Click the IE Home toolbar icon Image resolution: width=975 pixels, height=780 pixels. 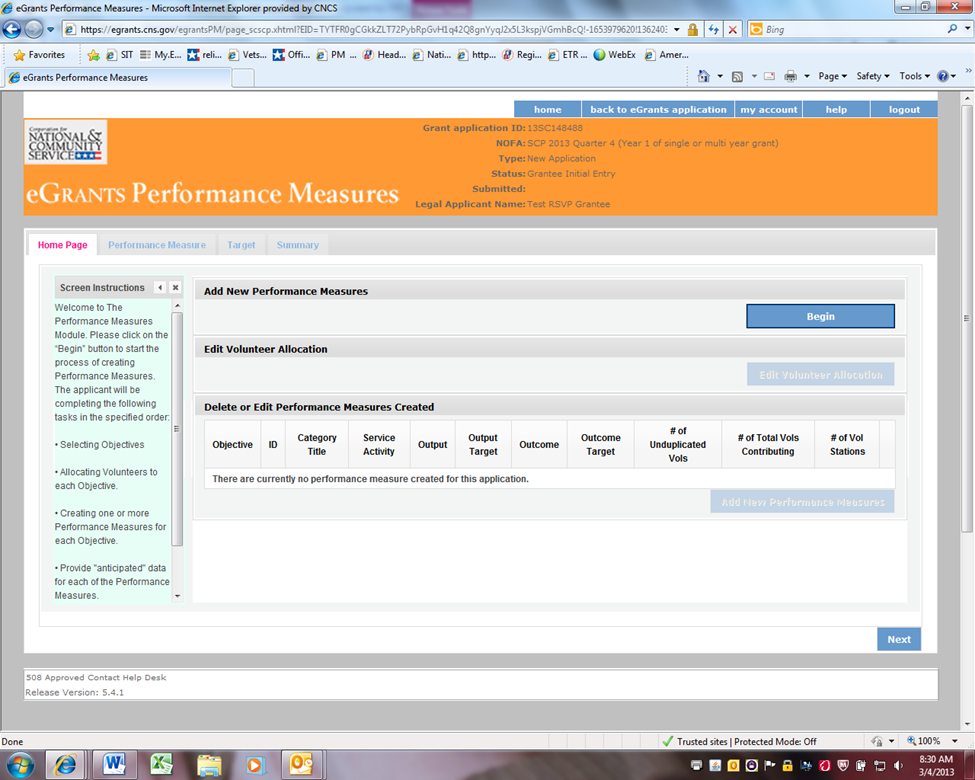[x=704, y=76]
